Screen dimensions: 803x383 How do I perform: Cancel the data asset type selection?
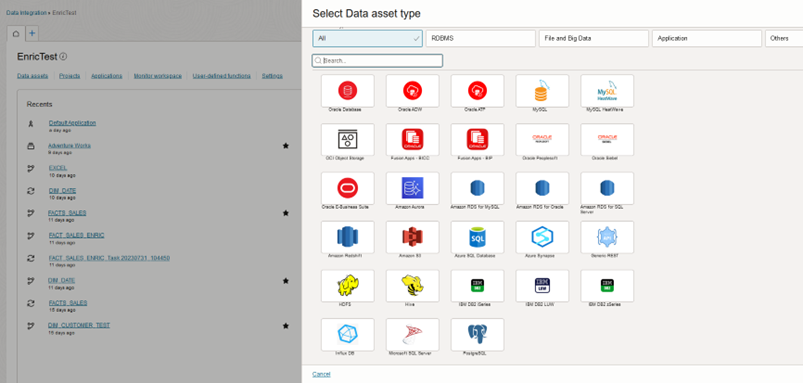point(321,374)
